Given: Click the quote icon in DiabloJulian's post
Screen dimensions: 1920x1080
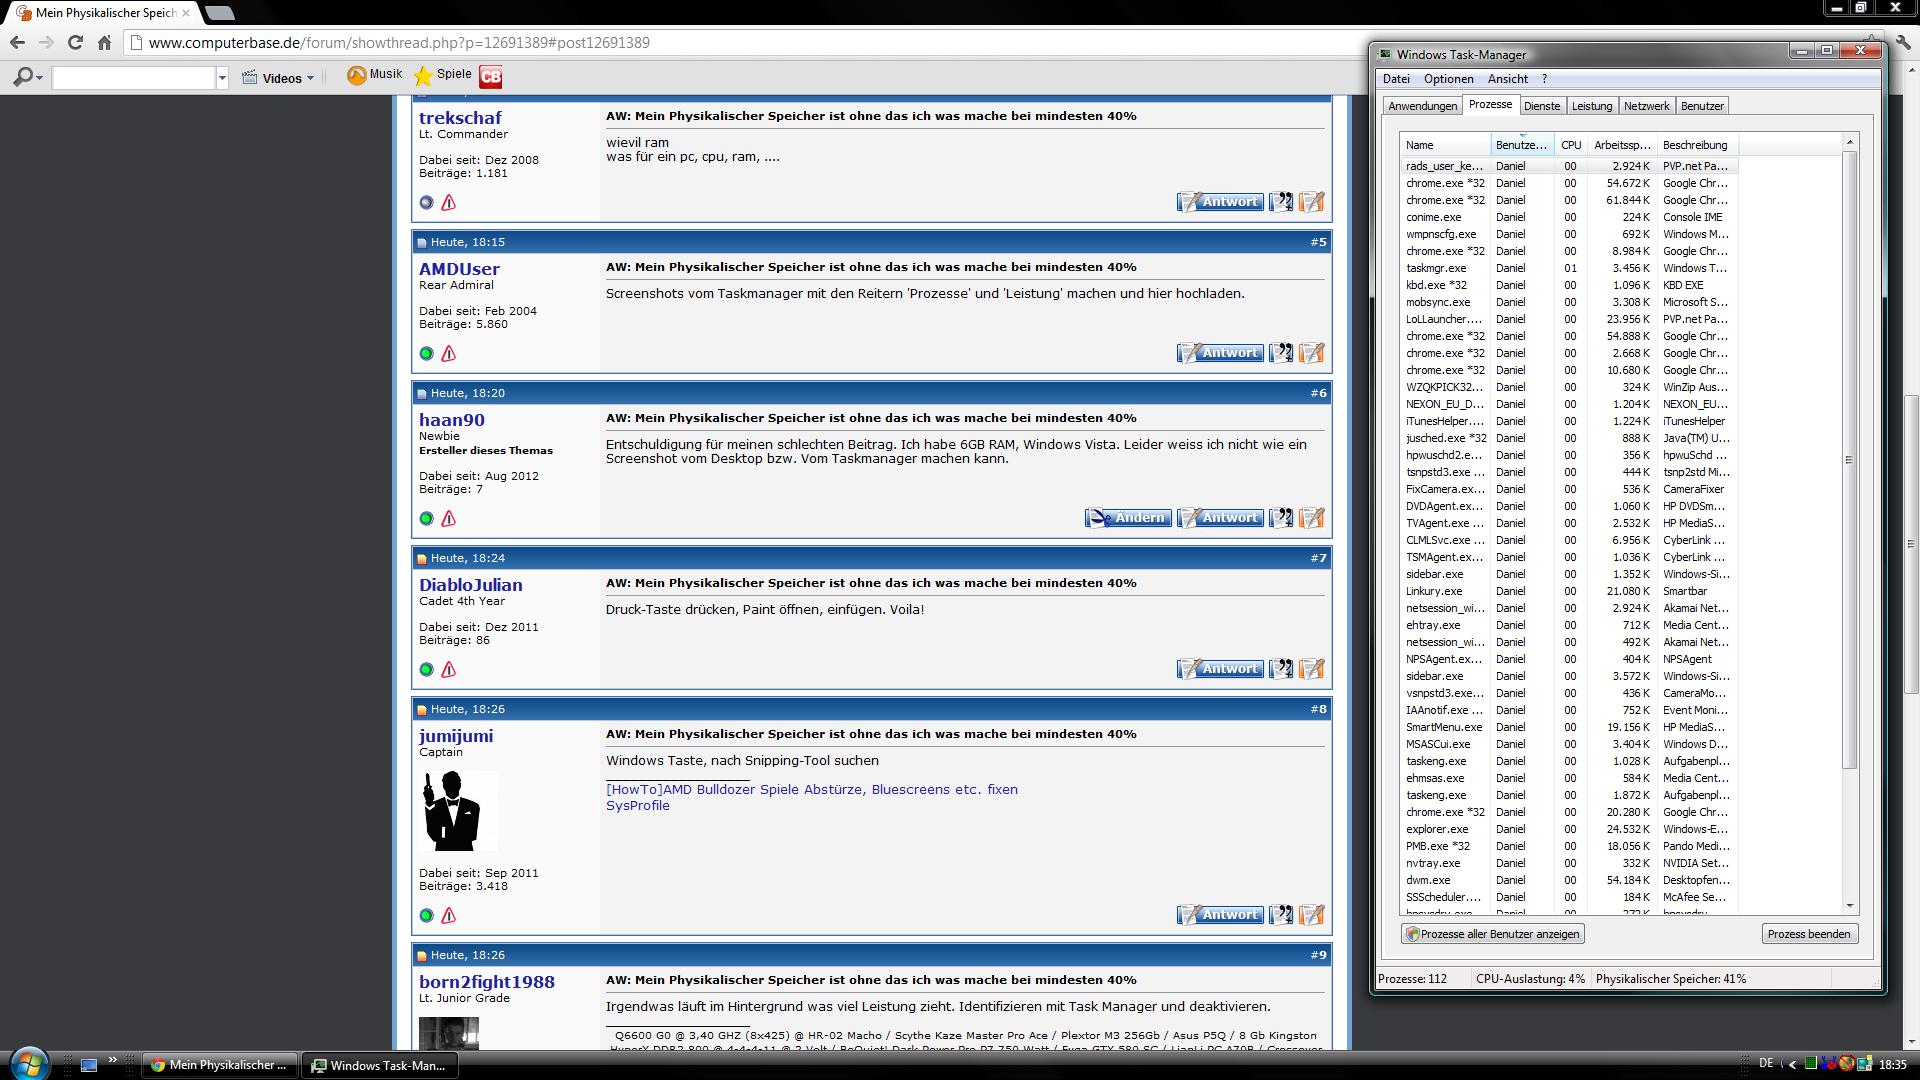Looking at the screenshot, I should pyautogui.click(x=1281, y=668).
